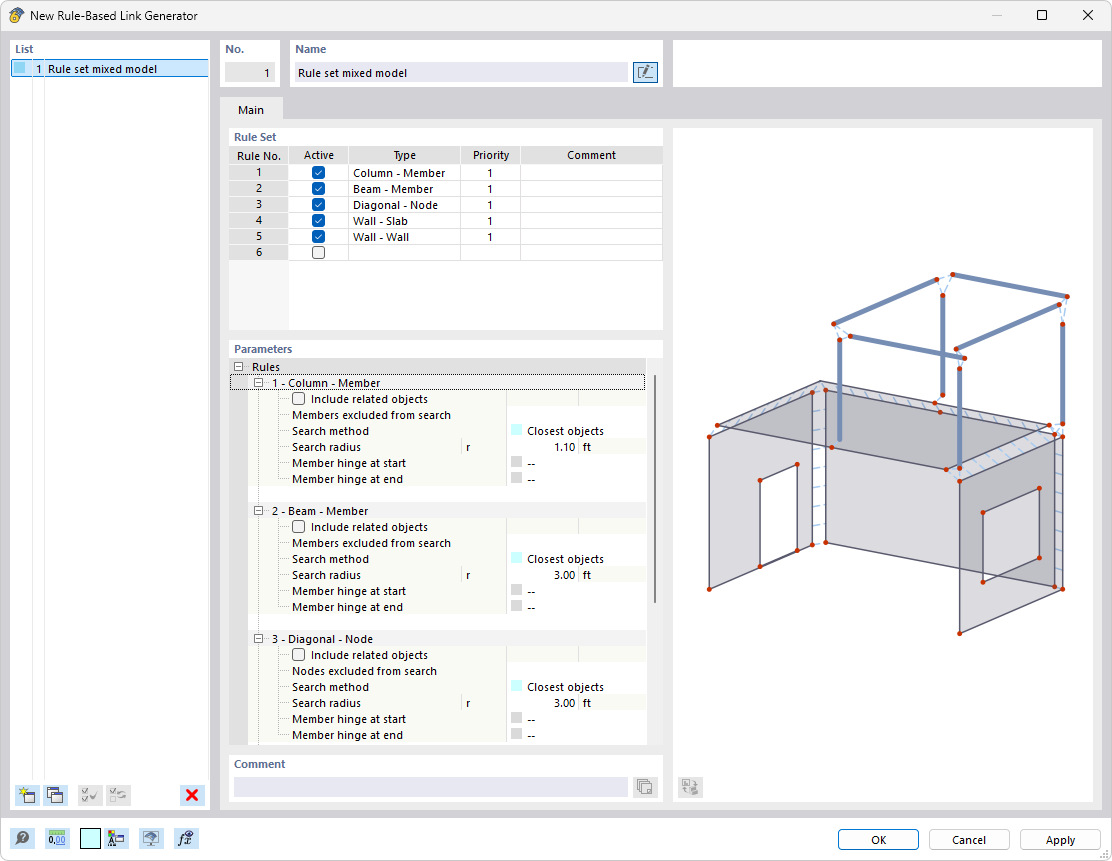1112x861 pixels.
Task: Click the 'Wall - Wall' type cell
Action: [404, 237]
